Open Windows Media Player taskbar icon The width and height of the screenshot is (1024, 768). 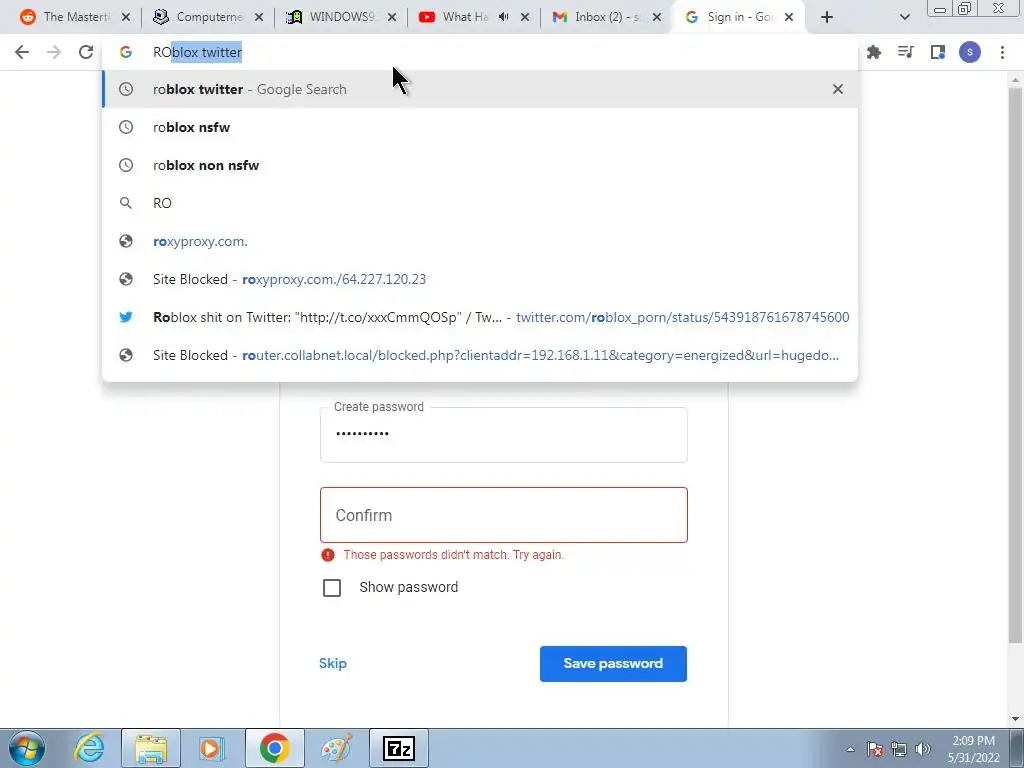pyautogui.click(x=211, y=748)
